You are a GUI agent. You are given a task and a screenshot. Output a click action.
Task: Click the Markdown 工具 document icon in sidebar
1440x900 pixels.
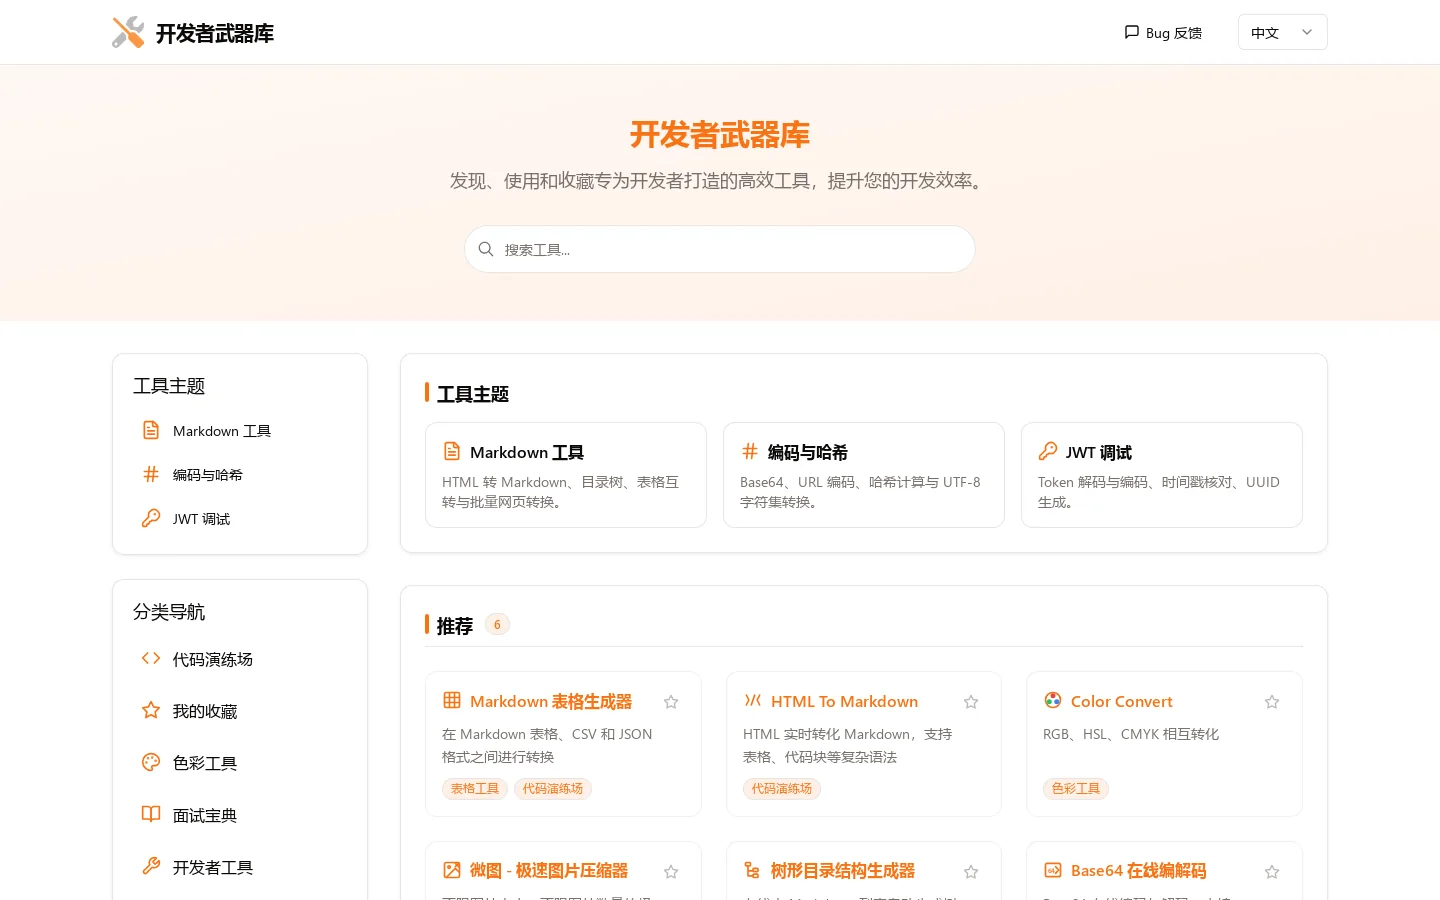pyautogui.click(x=151, y=430)
